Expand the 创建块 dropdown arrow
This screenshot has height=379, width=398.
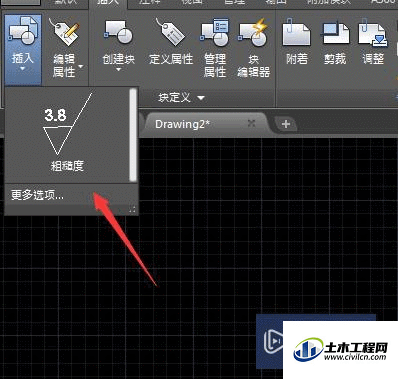point(118,70)
